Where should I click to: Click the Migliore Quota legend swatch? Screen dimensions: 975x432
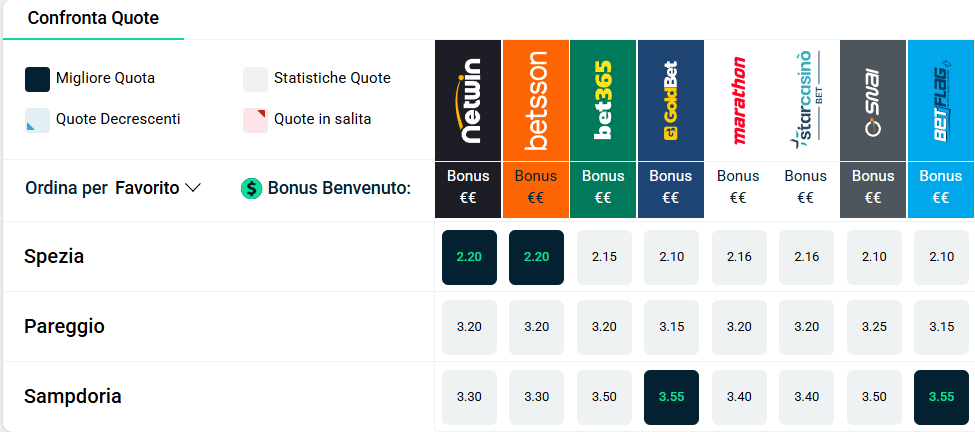(x=37, y=80)
